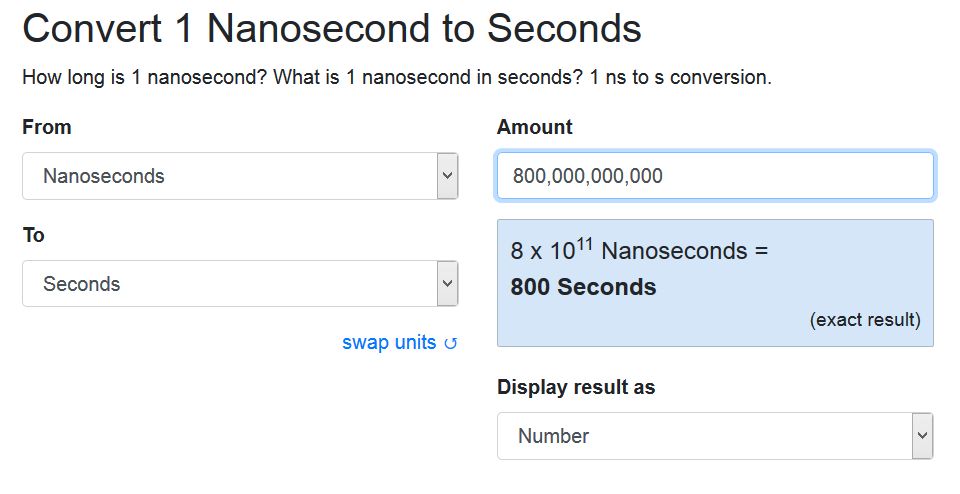The height and width of the screenshot is (494, 960).
Task: Click inside the blue result box
Action: point(715,283)
